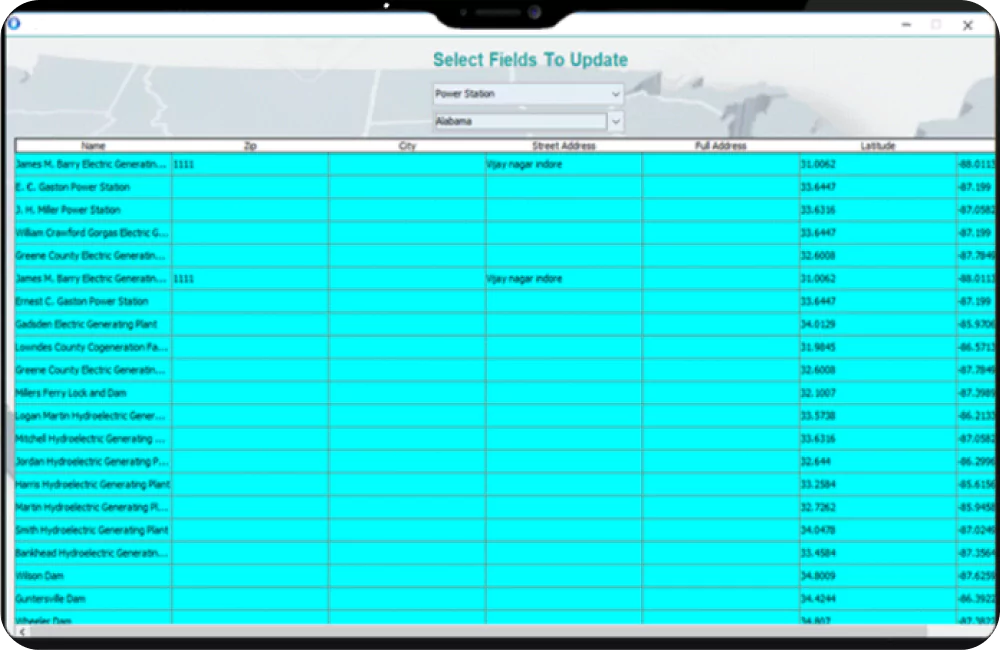Select the City column header
This screenshot has height=650, width=1000.
407,146
